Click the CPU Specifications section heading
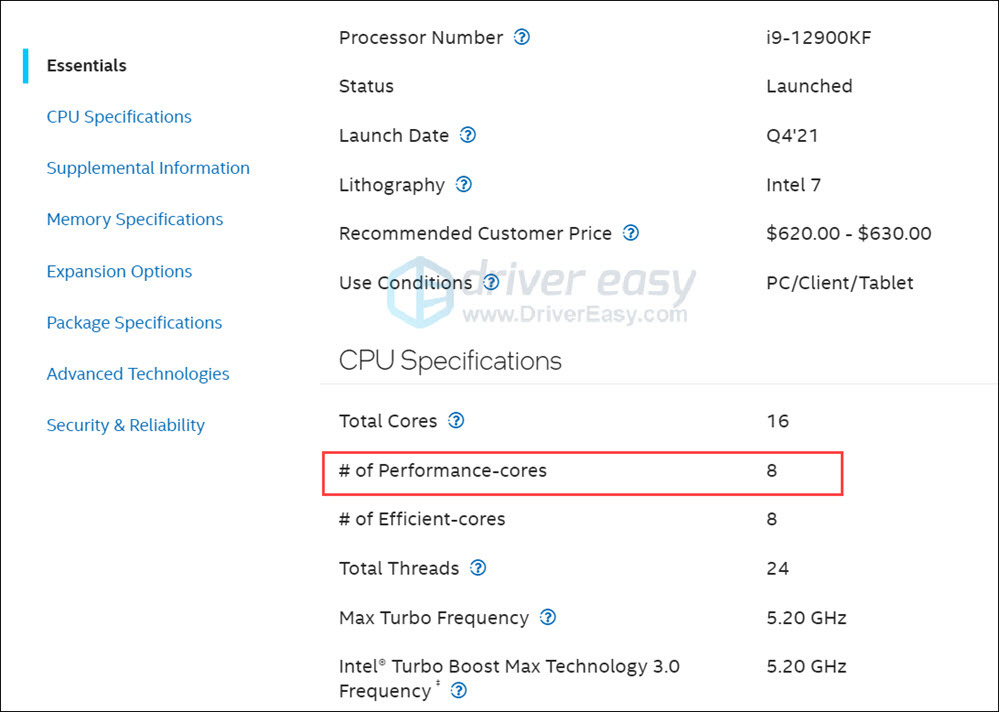Screen dimensions: 999x712 450,360
